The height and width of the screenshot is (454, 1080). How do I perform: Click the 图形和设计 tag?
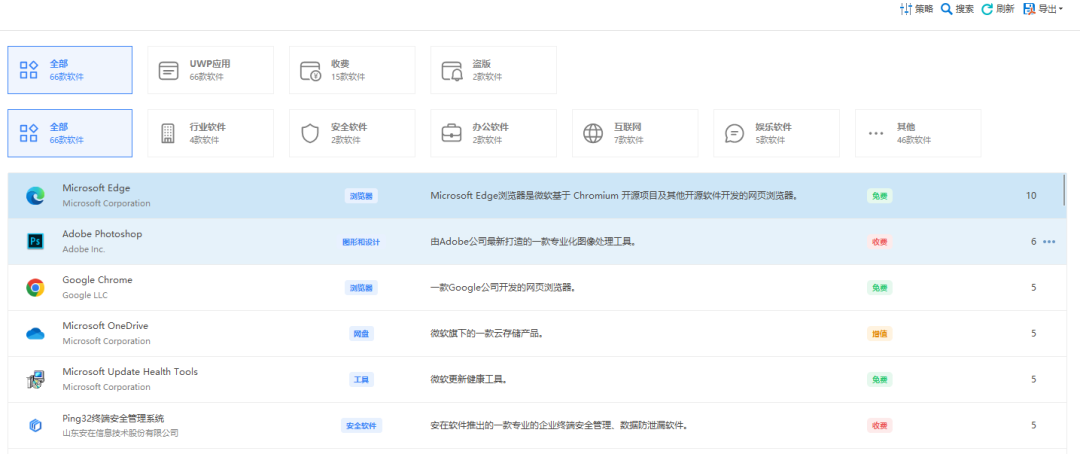[361, 242]
